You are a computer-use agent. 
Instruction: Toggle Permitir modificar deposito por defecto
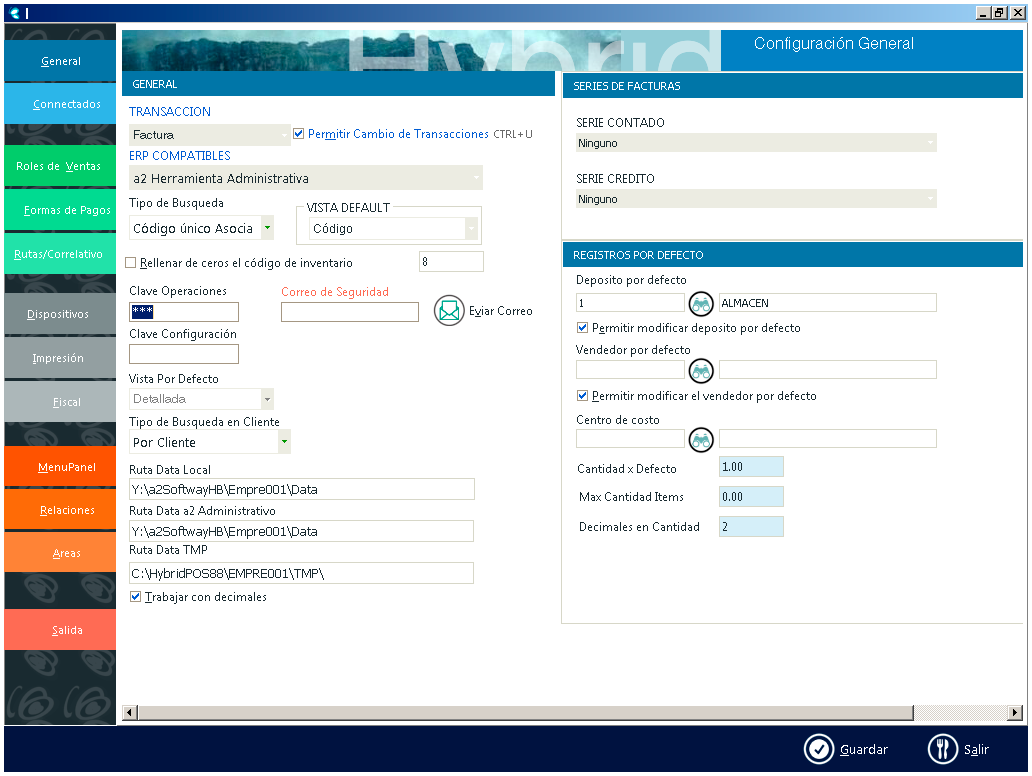click(582, 328)
